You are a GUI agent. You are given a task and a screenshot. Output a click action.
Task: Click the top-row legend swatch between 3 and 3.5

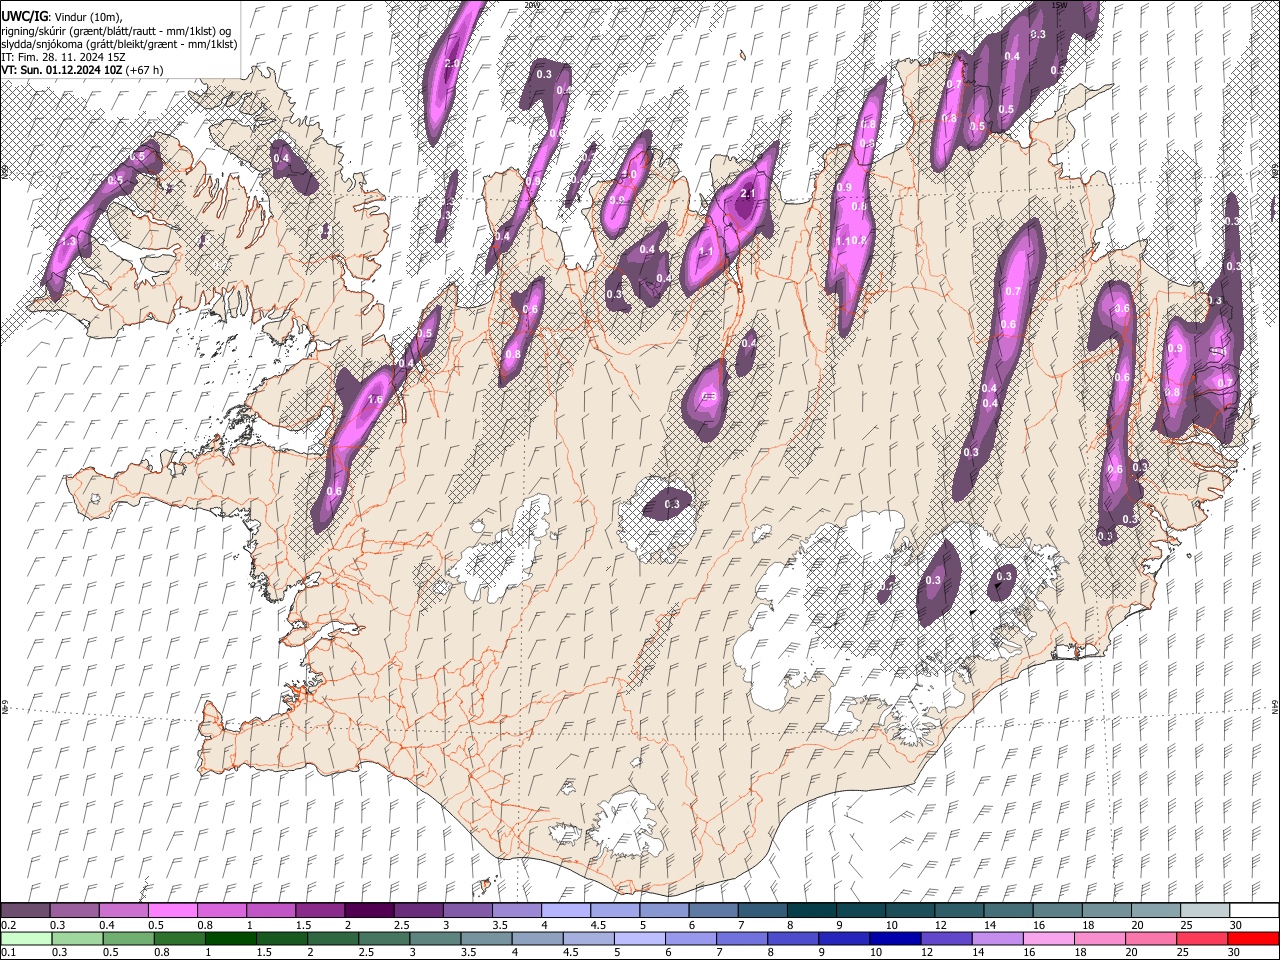467,910
